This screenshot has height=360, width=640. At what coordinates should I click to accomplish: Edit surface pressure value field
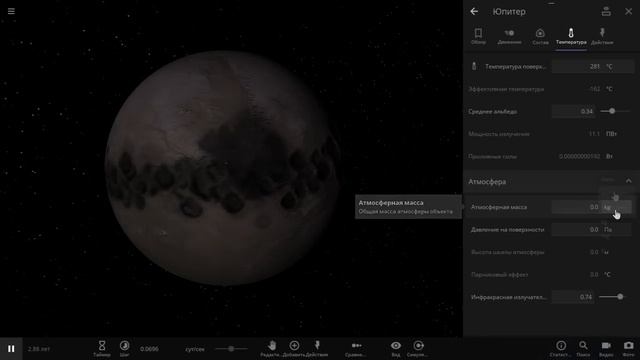coord(576,229)
